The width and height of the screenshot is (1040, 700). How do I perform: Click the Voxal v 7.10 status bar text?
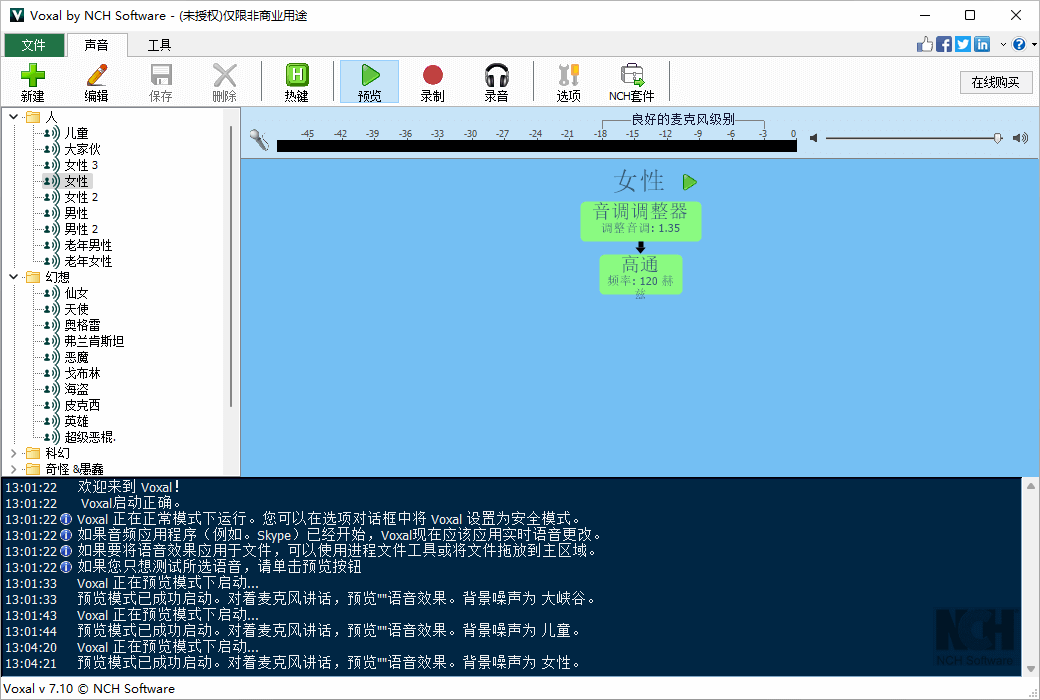(x=89, y=689)
